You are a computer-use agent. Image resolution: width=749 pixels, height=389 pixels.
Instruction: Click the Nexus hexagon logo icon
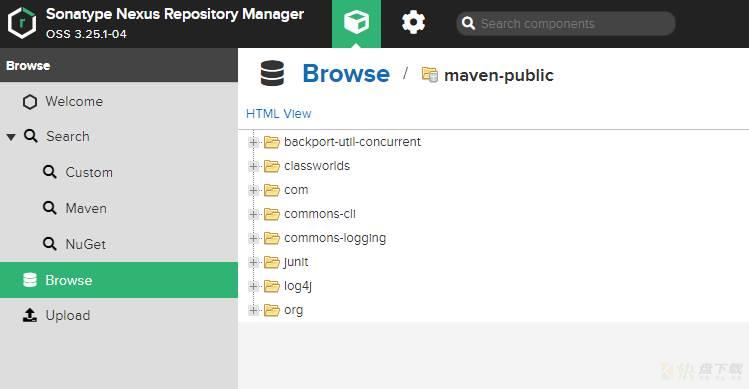22,23
